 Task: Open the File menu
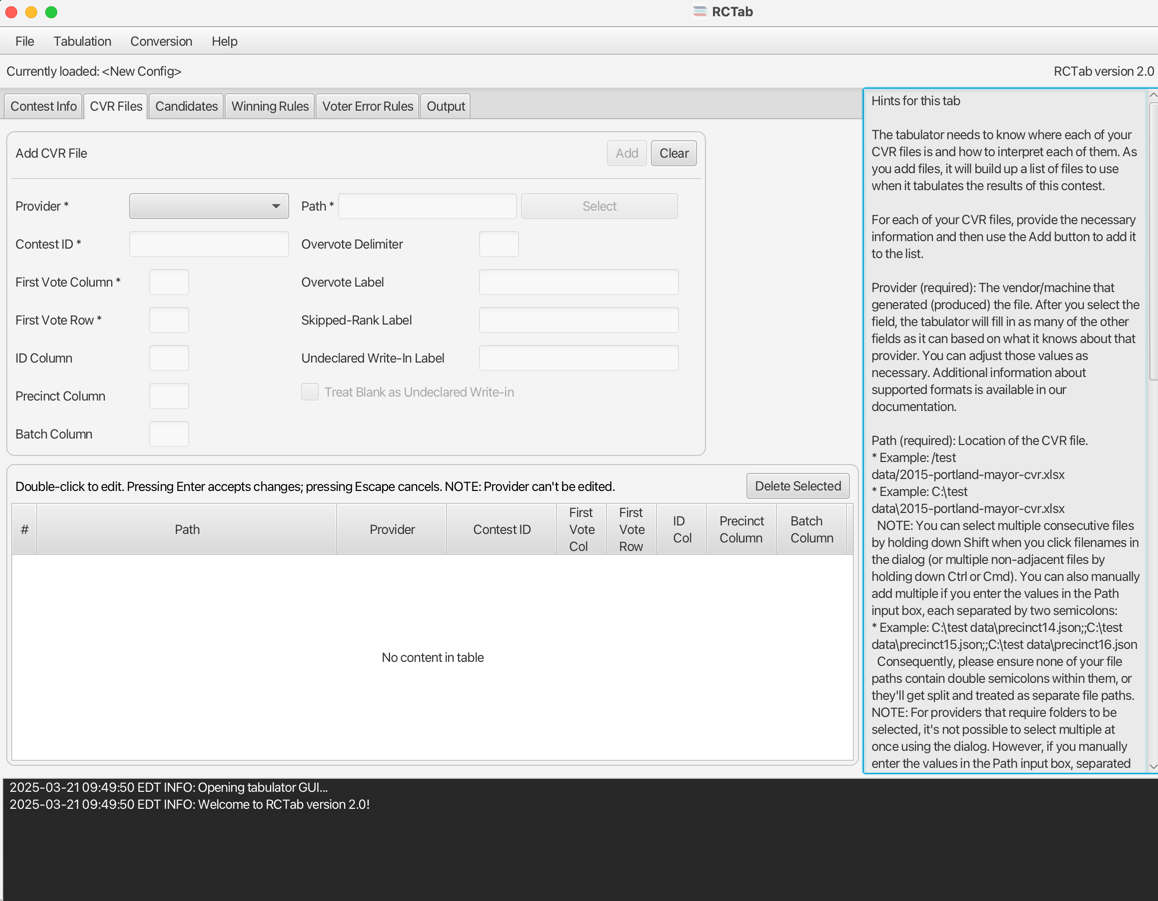coord(24,41)
